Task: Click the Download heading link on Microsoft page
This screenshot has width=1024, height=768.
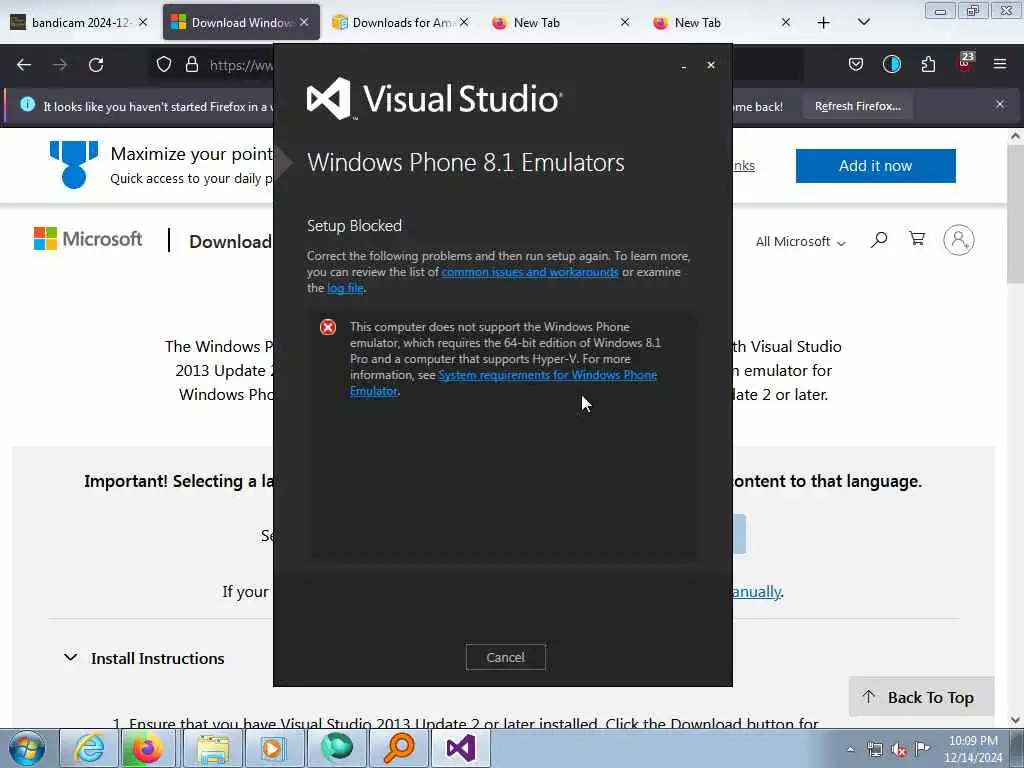Action: point(231,242)
